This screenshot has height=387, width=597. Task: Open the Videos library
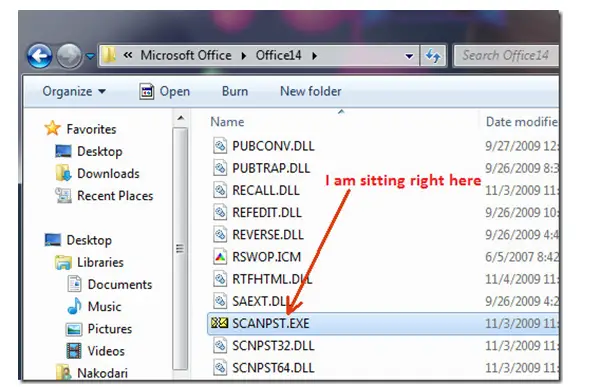point(106,351)
